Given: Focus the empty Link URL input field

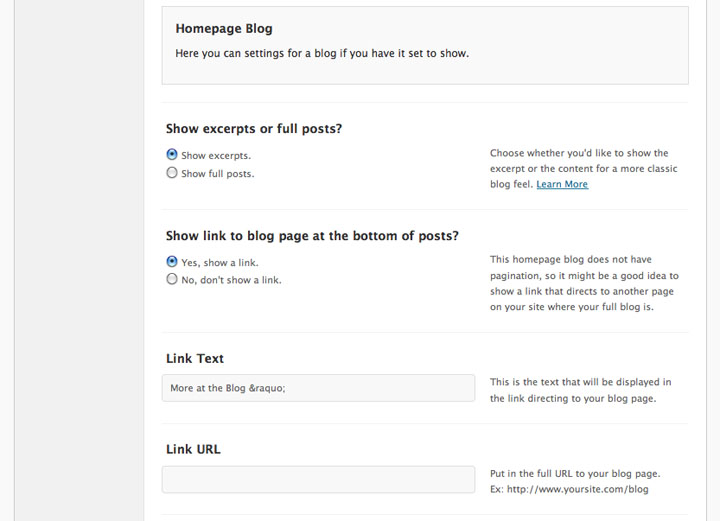Looking at the screenshot, I should [x=318, y=479].
